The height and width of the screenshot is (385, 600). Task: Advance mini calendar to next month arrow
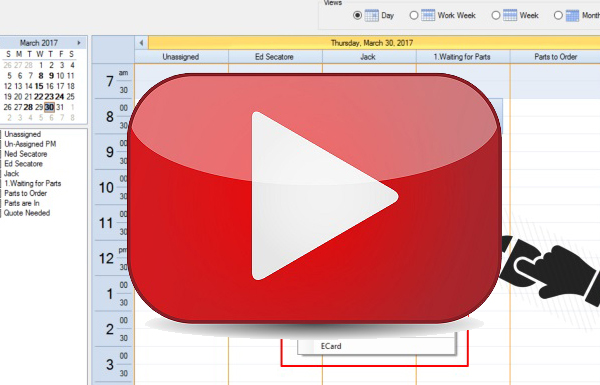[x=79, y=42]
